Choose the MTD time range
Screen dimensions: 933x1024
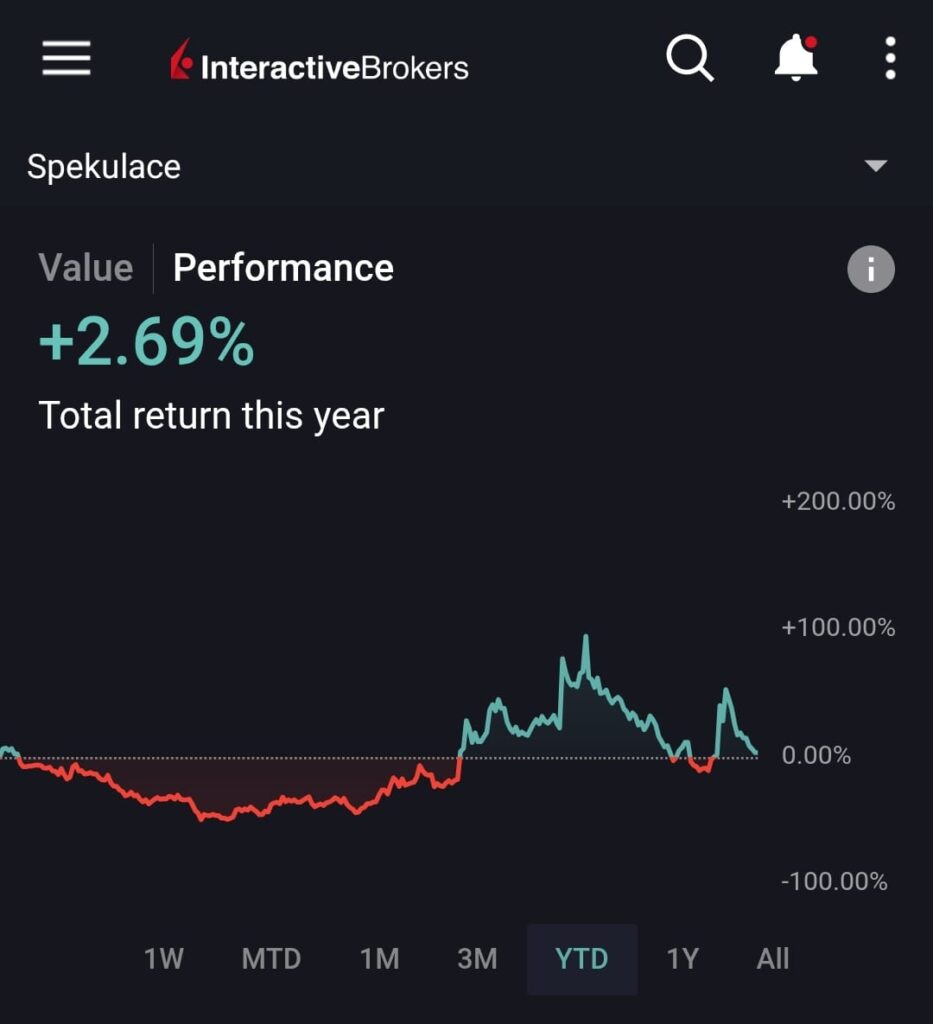click(271, 959)
